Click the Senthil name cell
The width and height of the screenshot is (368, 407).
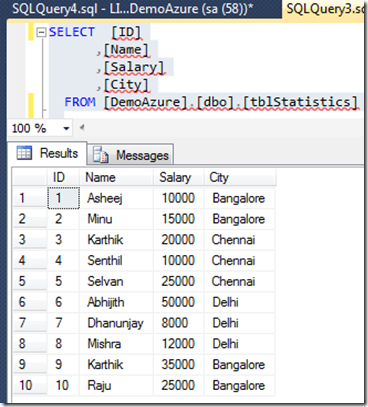[x=116, y=261]
